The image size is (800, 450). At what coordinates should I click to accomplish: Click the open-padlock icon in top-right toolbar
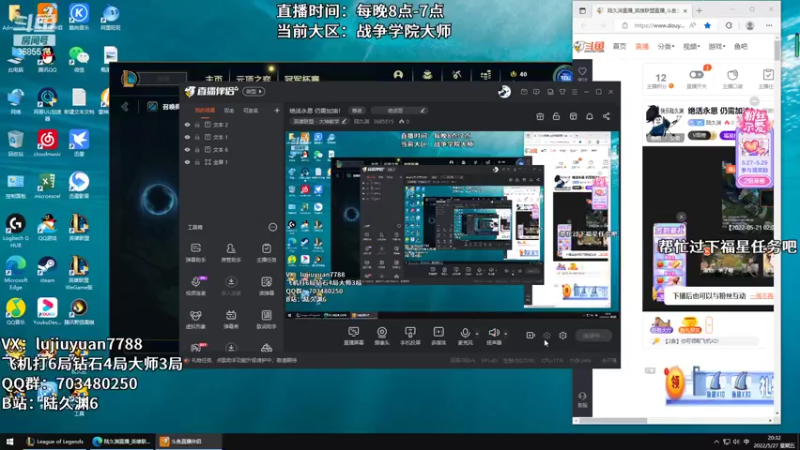click(556, 116)
